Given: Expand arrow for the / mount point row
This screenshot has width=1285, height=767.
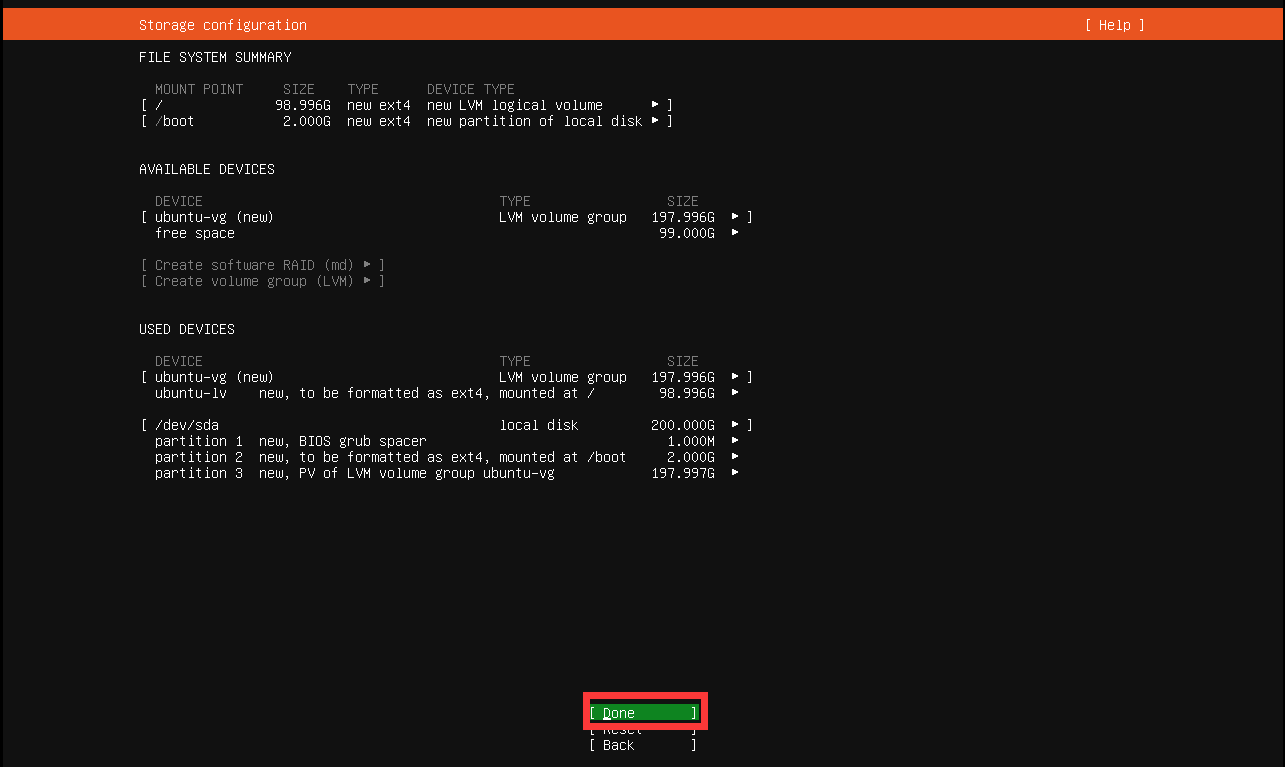Looking at the screenshot, I should (x=655, y=105).
